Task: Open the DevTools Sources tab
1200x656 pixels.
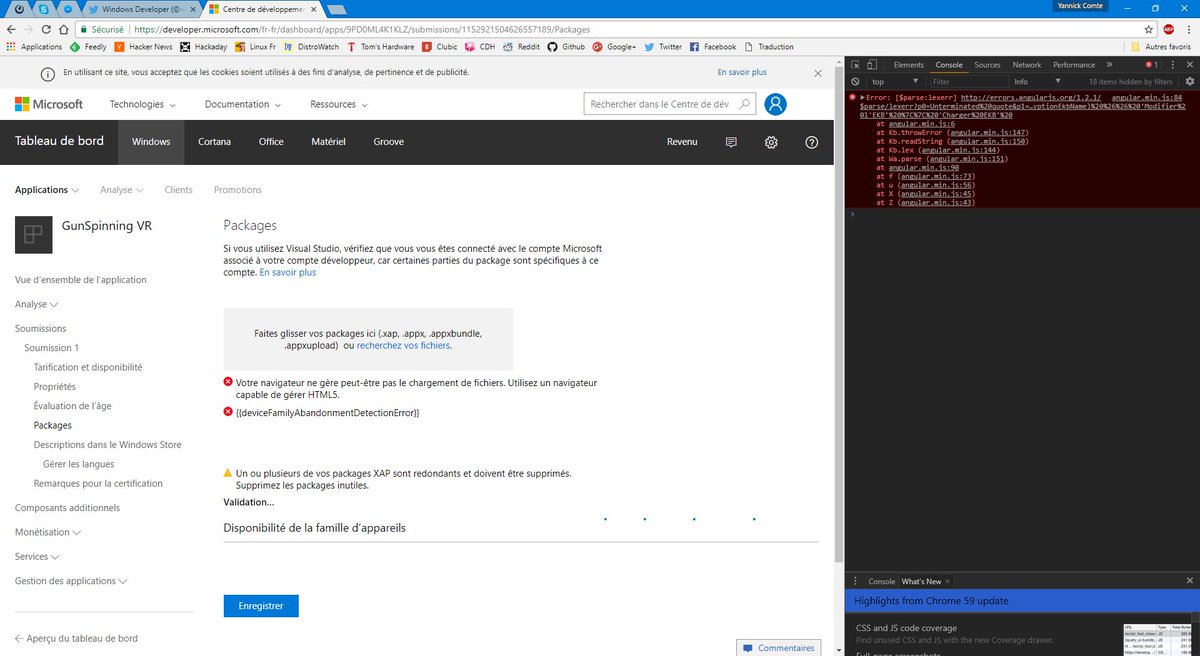Action: click(x=987, y=65)
